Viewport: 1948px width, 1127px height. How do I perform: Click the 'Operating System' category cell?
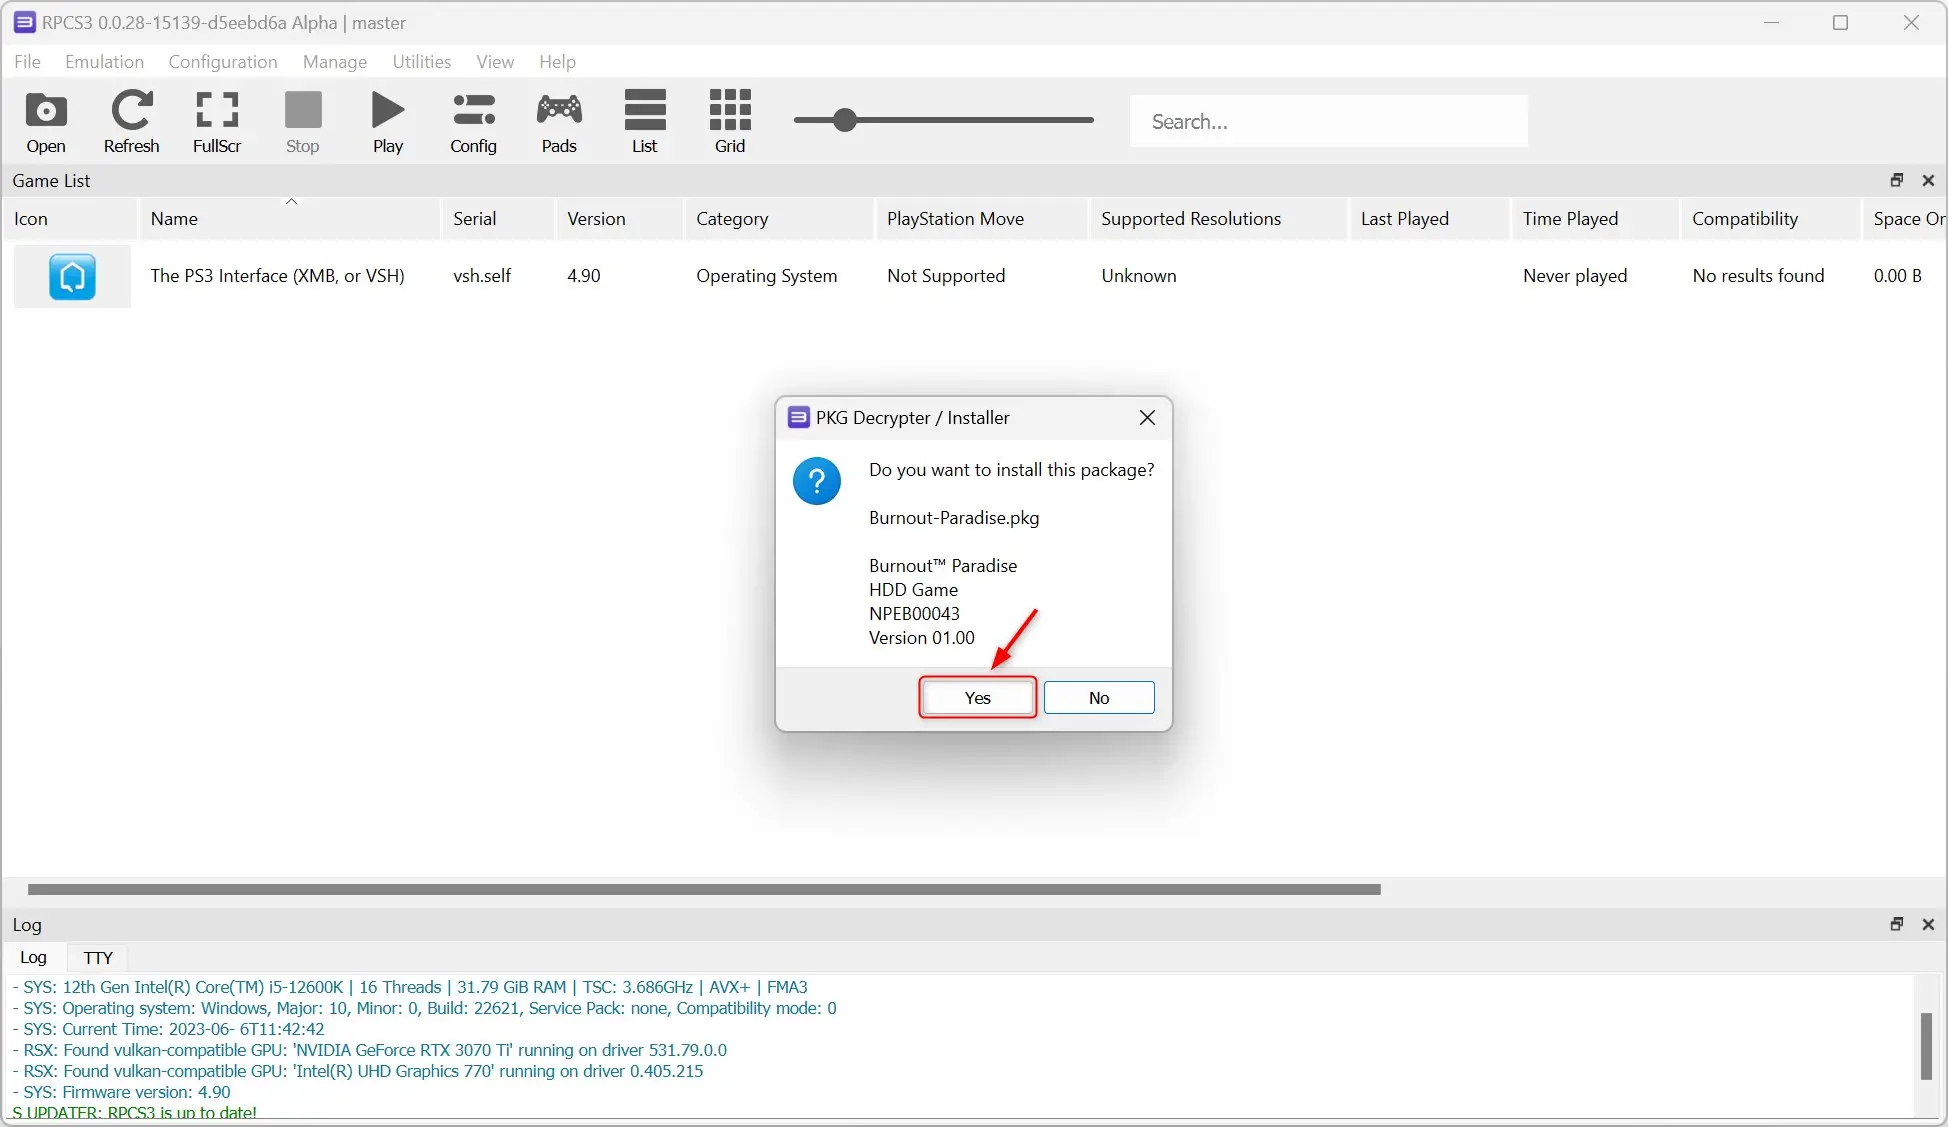click(x=766, y=275)
